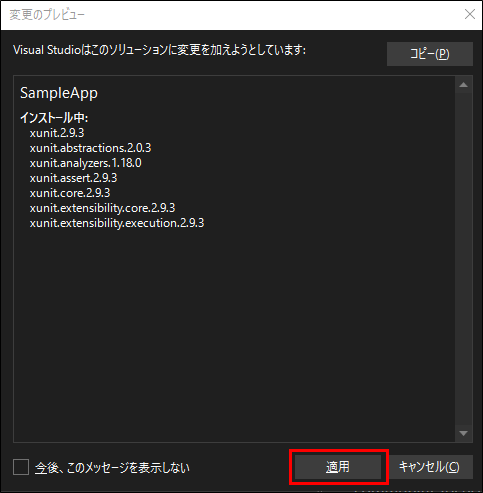Viewport: 483px width, 493px height.
Task: Click the scrollbar up arrow
Action: pyautogui.click(x=463, y=85)
